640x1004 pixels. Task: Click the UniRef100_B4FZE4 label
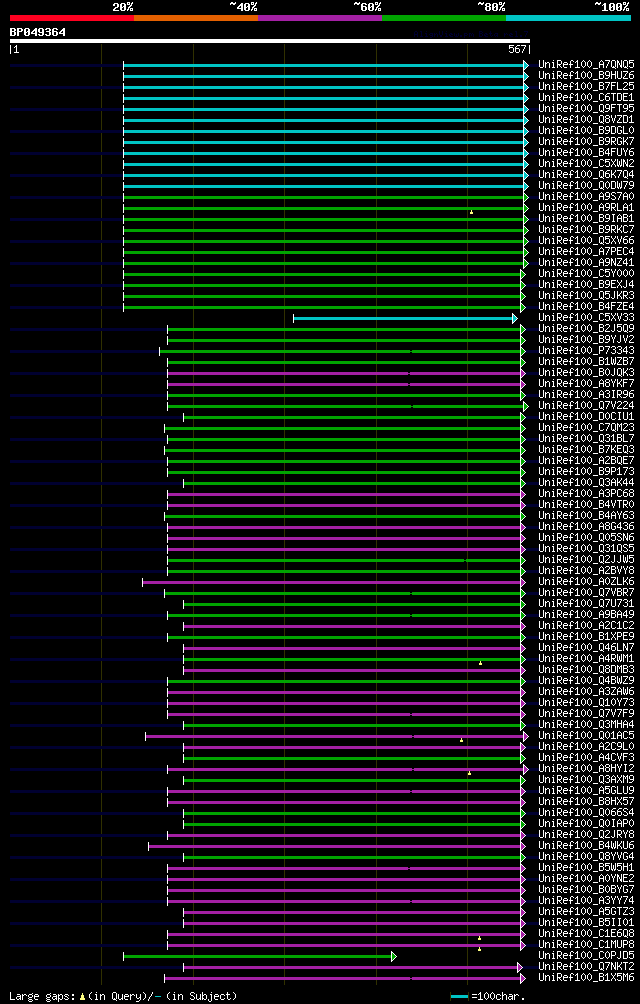point(586,307)
